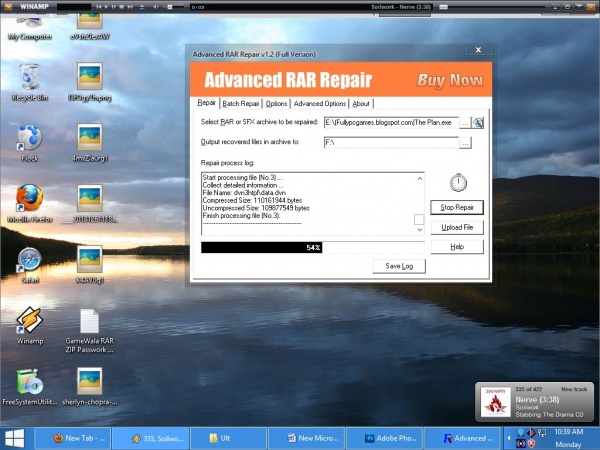The width and height of the screenshot is (600, 450).
Task: Click Winamp play button
Action: (x=107, y=7)
